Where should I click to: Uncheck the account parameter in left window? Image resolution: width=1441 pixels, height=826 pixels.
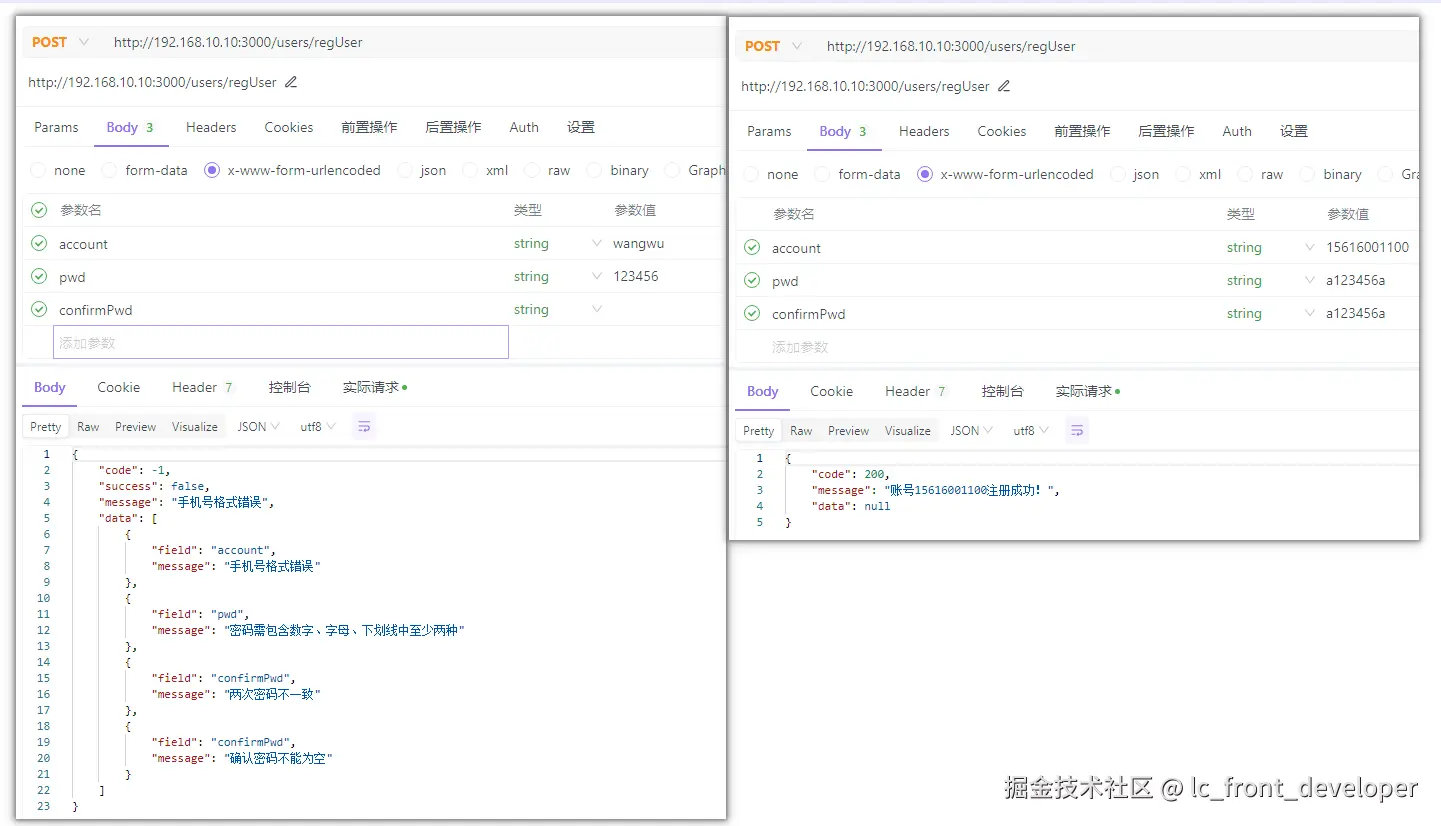point(39,243)
